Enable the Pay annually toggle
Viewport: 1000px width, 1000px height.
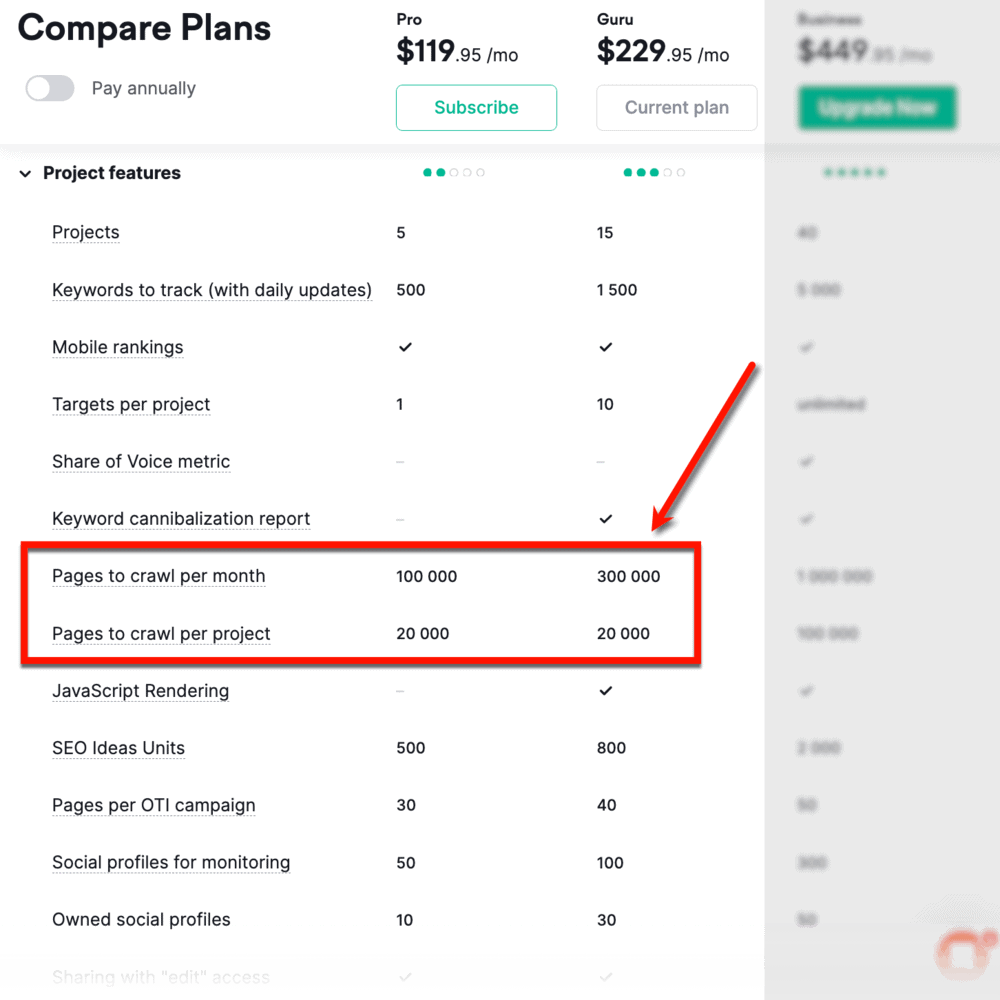point(50,88)
